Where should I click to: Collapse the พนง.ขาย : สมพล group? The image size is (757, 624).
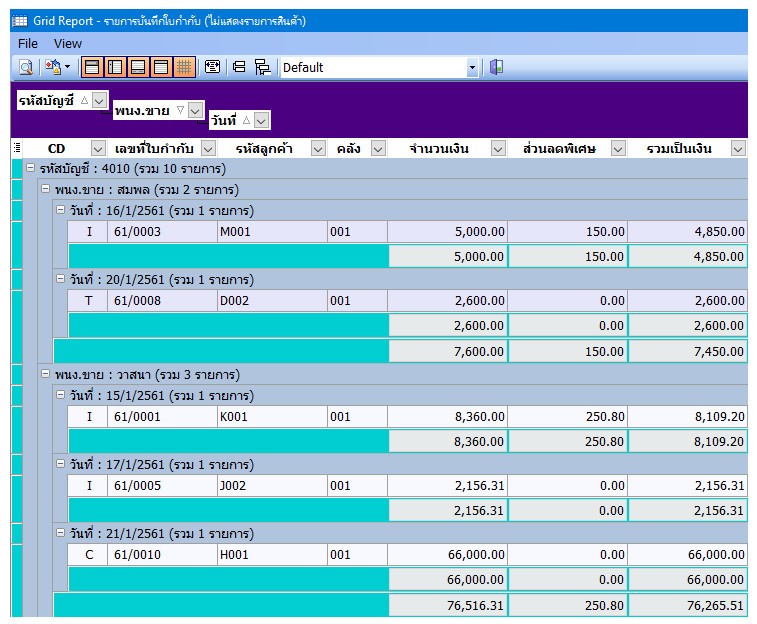click(45, 189)
